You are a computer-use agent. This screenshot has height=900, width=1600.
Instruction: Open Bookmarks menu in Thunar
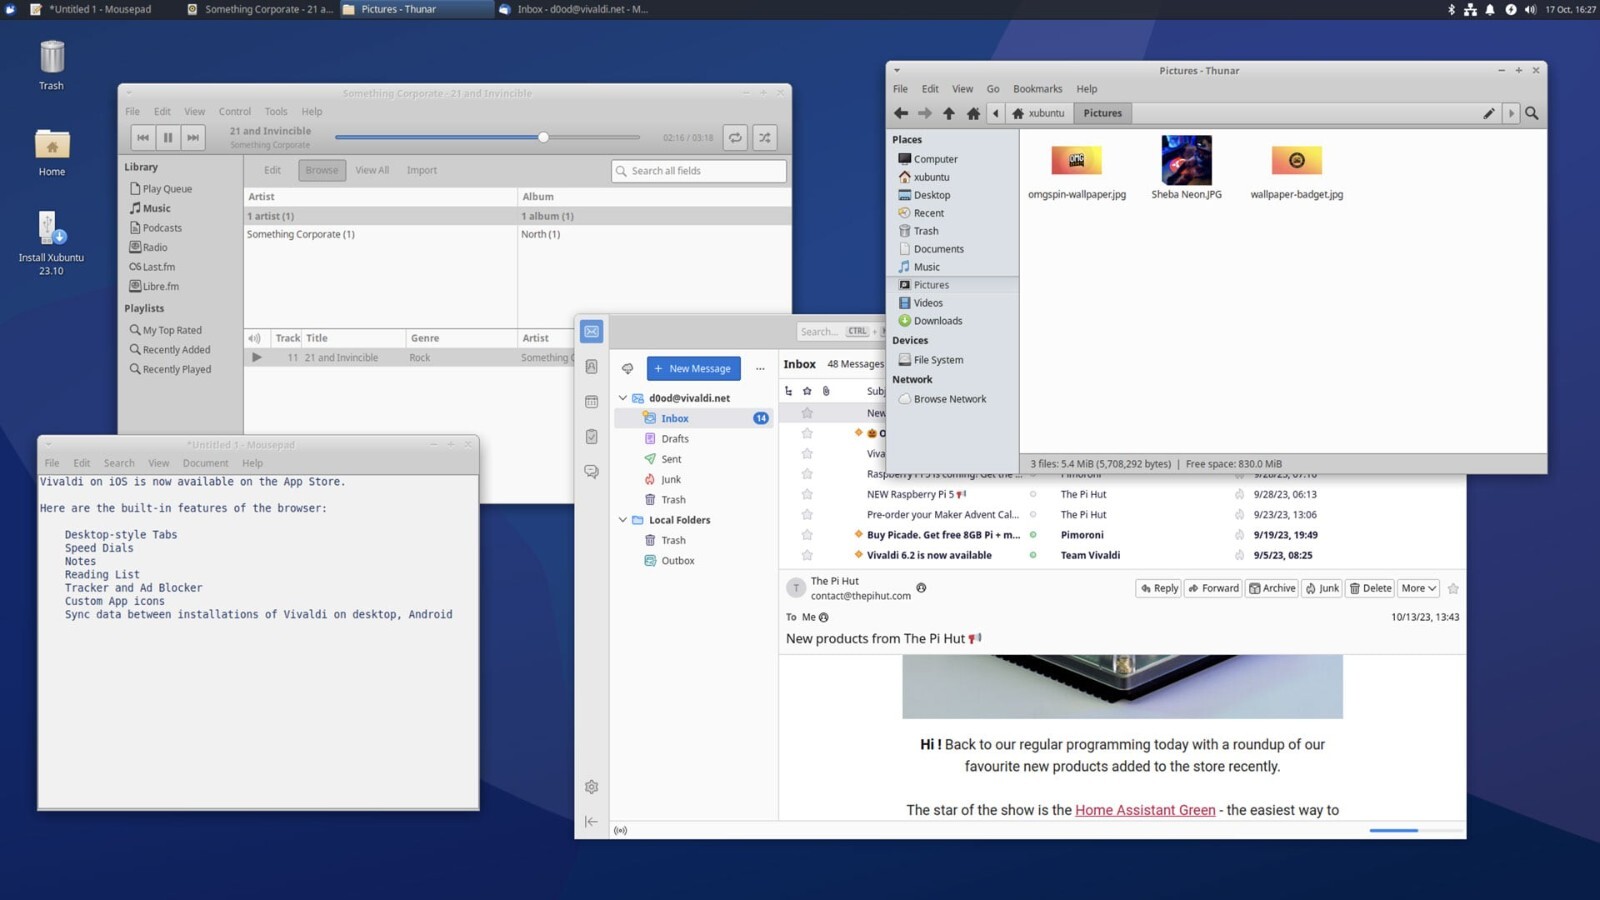(1038, 89)
